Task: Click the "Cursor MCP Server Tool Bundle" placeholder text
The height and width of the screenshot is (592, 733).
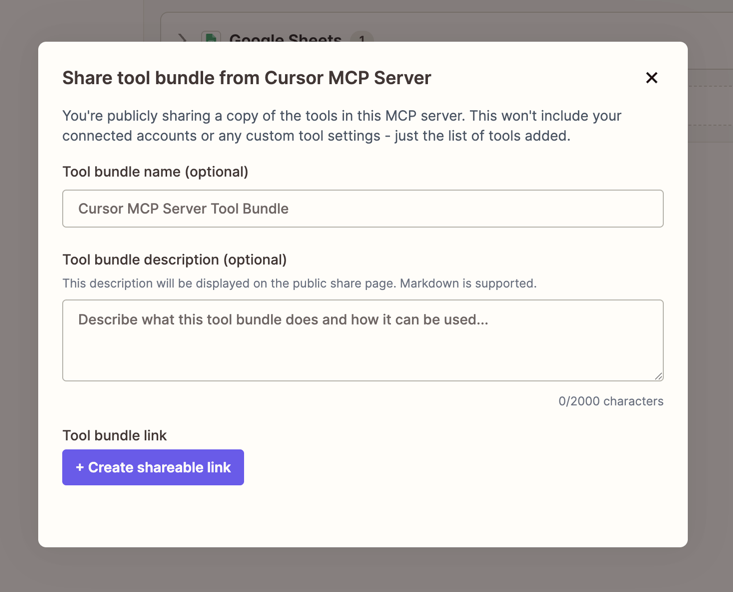Action: [x=183, y=209]
